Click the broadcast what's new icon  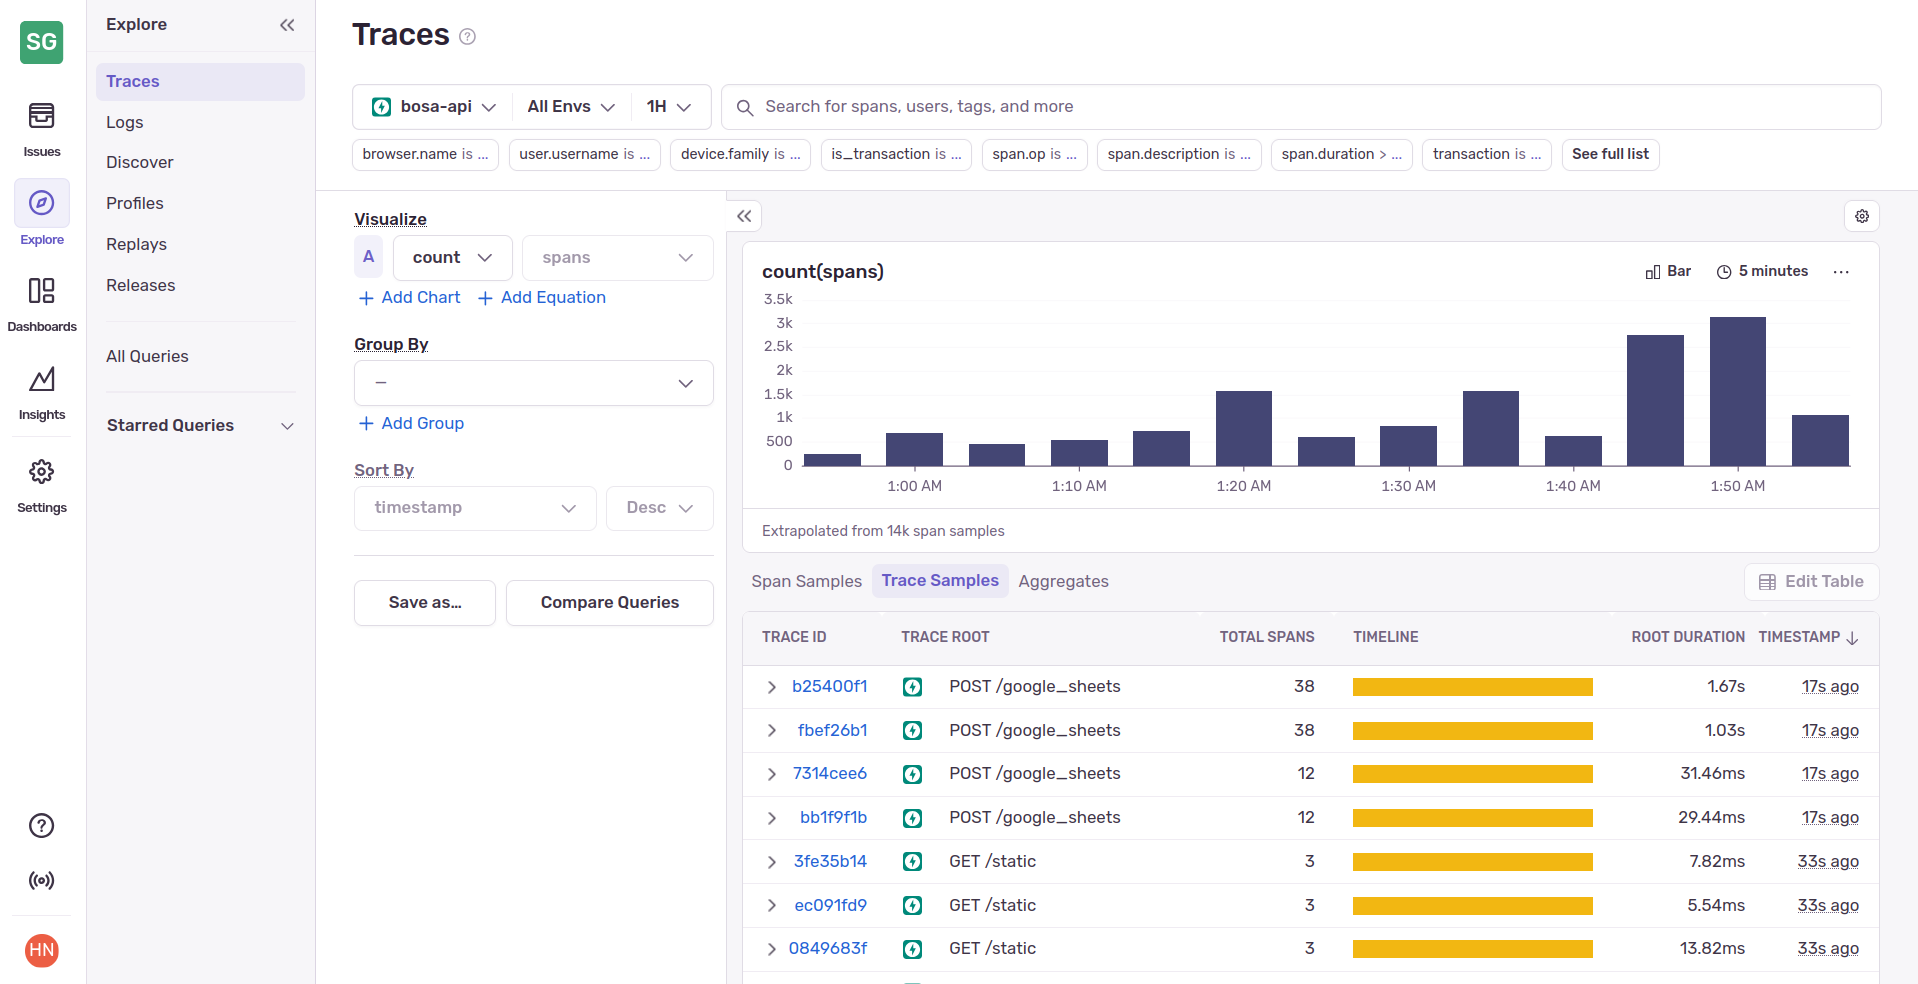41,880
